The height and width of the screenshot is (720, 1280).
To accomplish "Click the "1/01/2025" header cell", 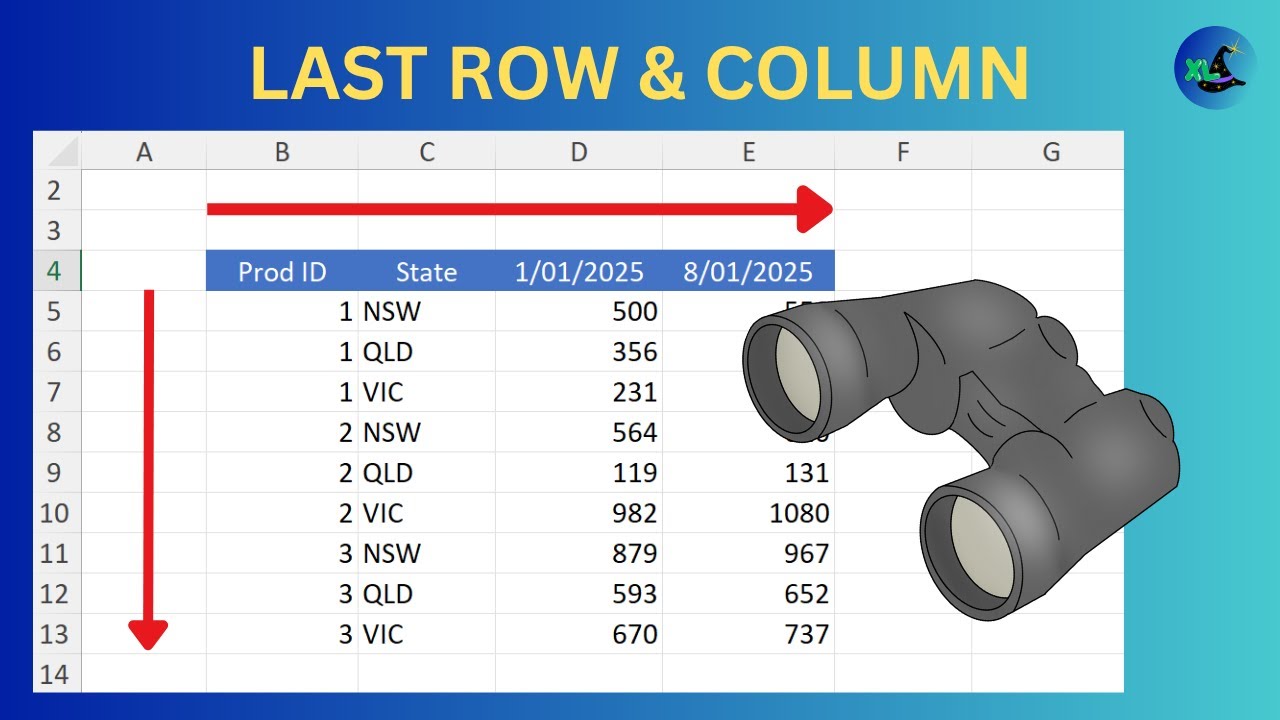I will pyautogui.click(x=579, y=271).
